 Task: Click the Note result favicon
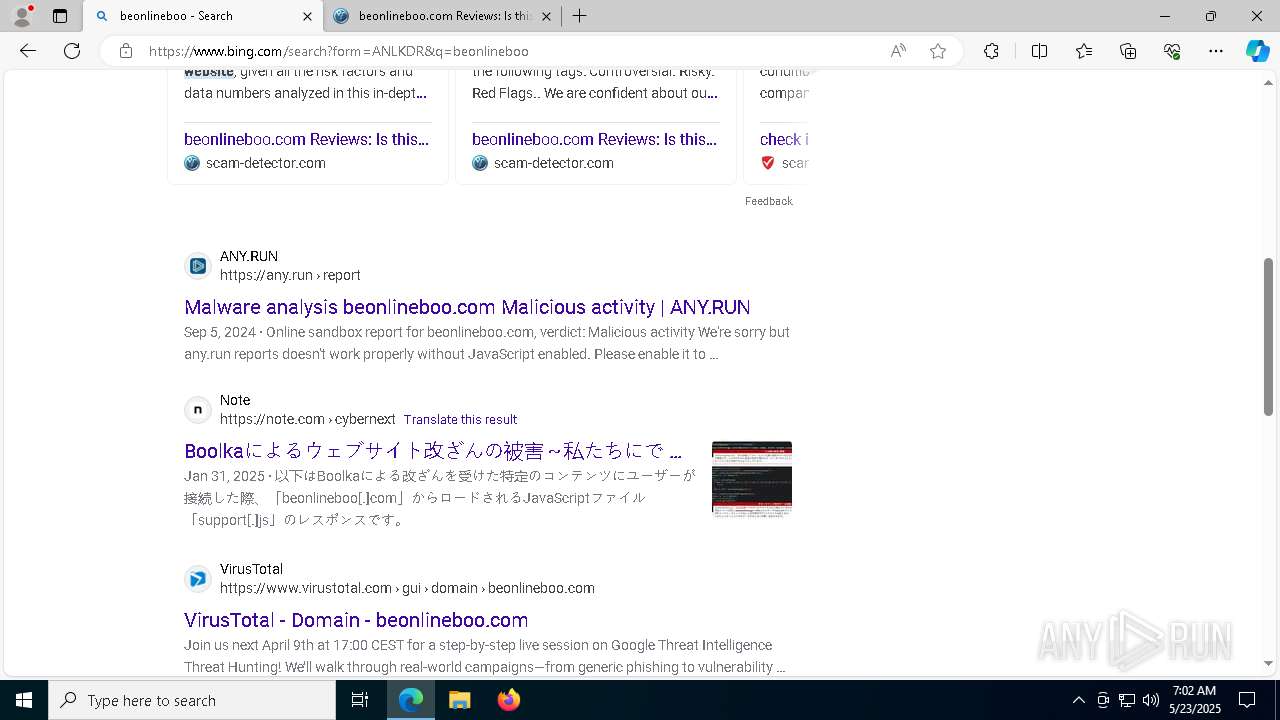[198, 410]
